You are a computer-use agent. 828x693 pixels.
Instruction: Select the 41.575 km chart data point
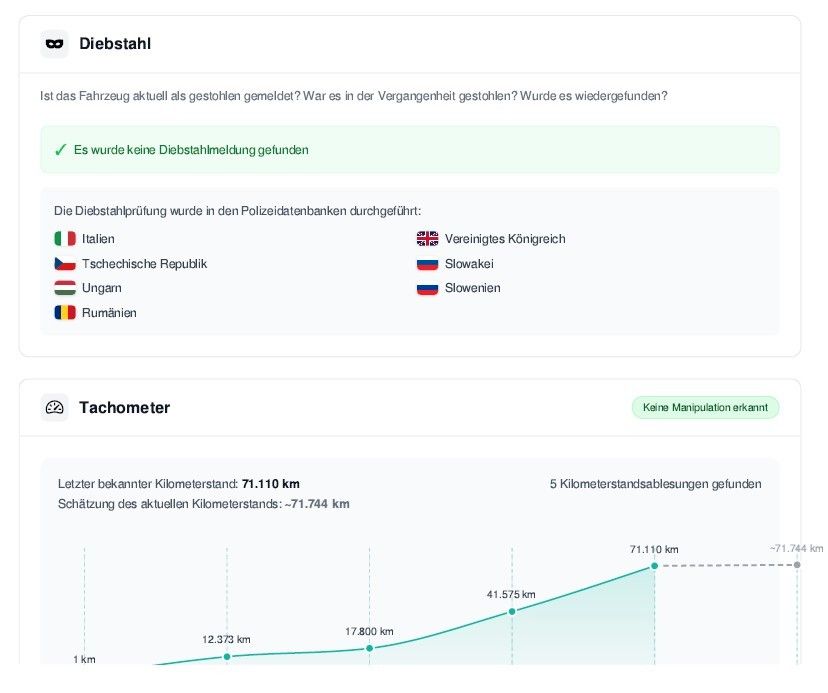point(512,612)
